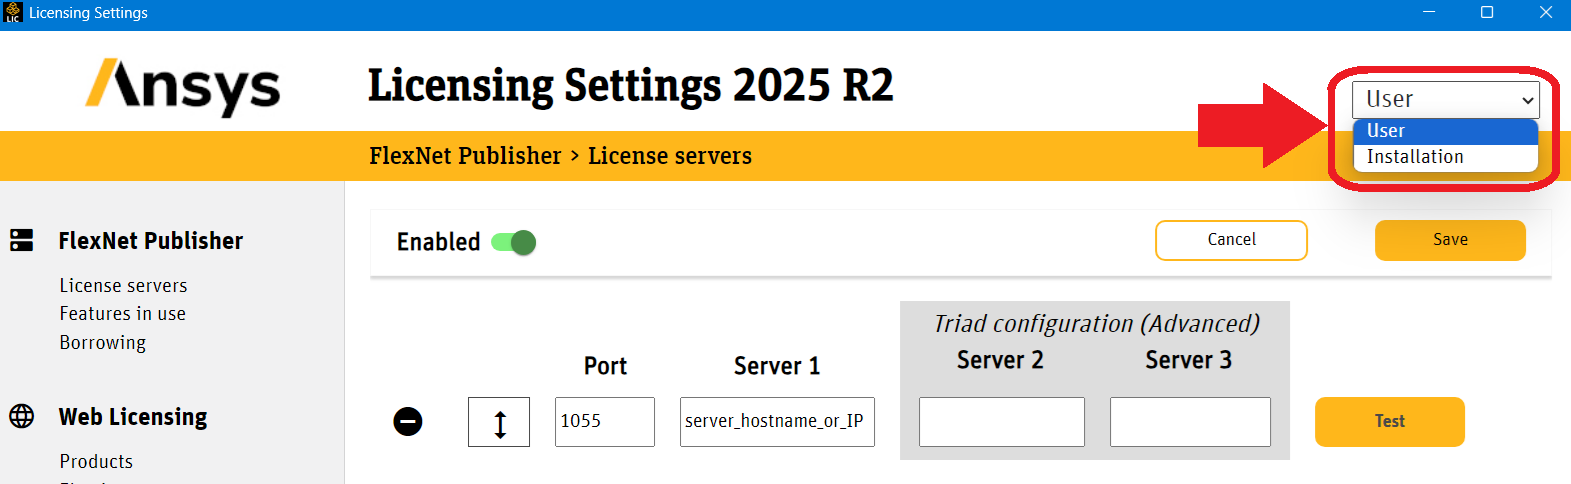Choose User option in dropdown list
This screenshot has height=484, width=1571.
pos(1386,131)
